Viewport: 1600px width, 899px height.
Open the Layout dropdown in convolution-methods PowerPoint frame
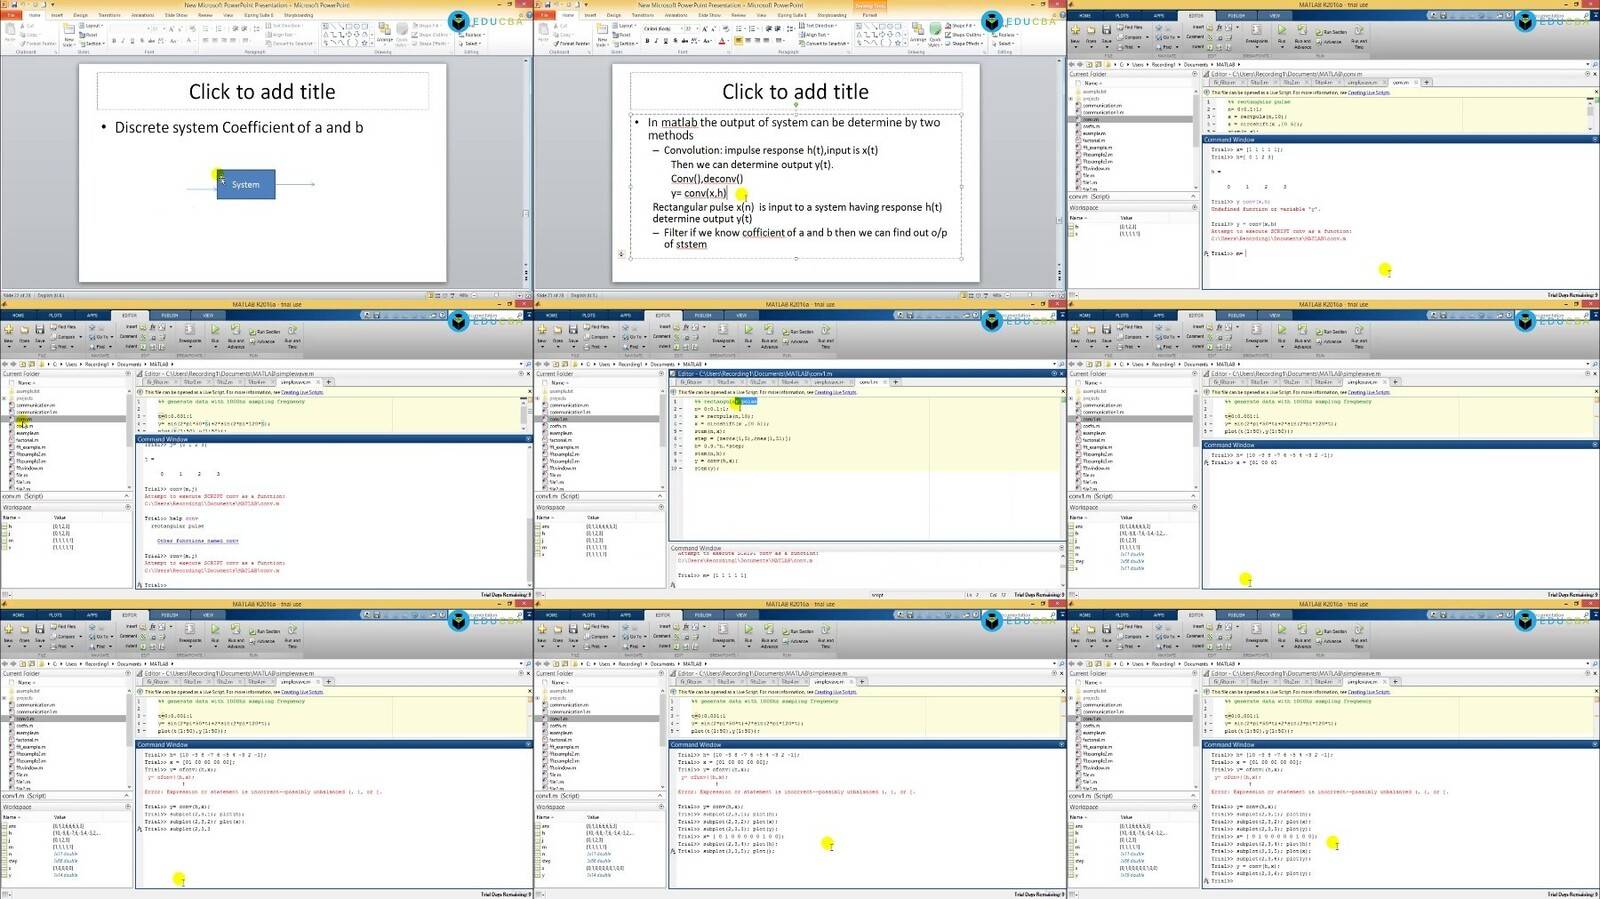625,25
